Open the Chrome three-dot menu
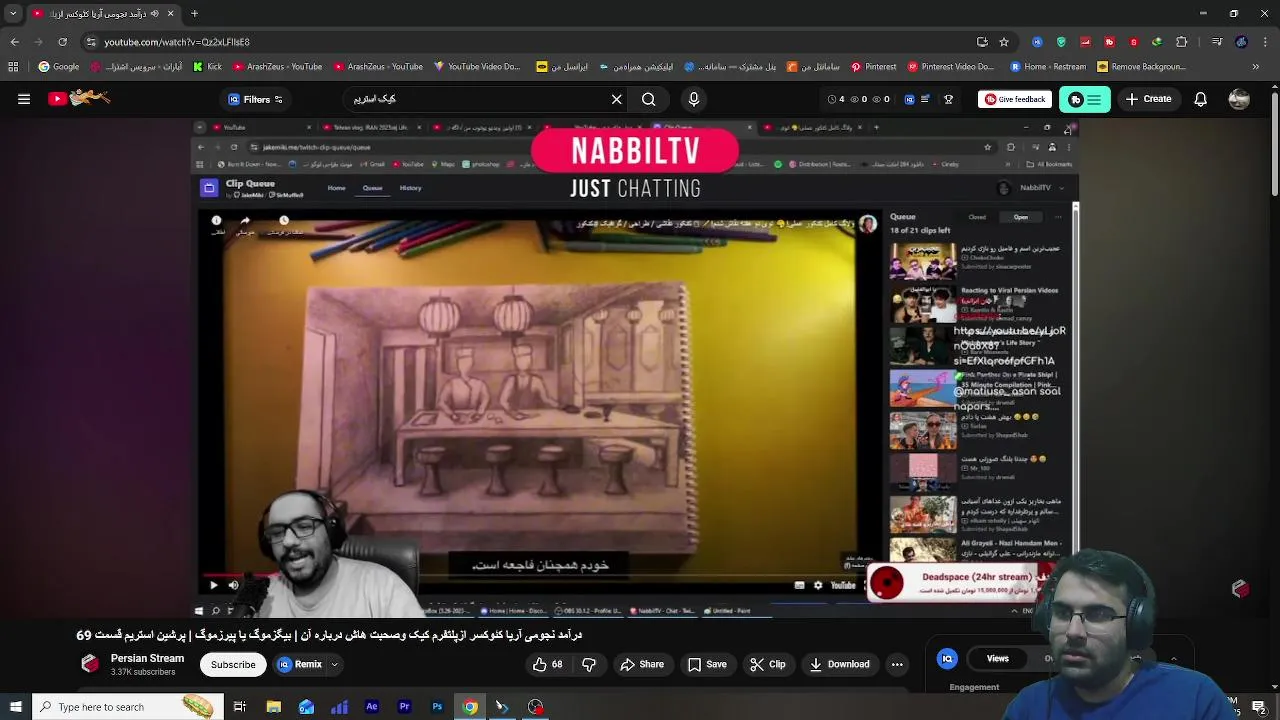Viewport: 1280px width, 720px height. [1265, 42]
